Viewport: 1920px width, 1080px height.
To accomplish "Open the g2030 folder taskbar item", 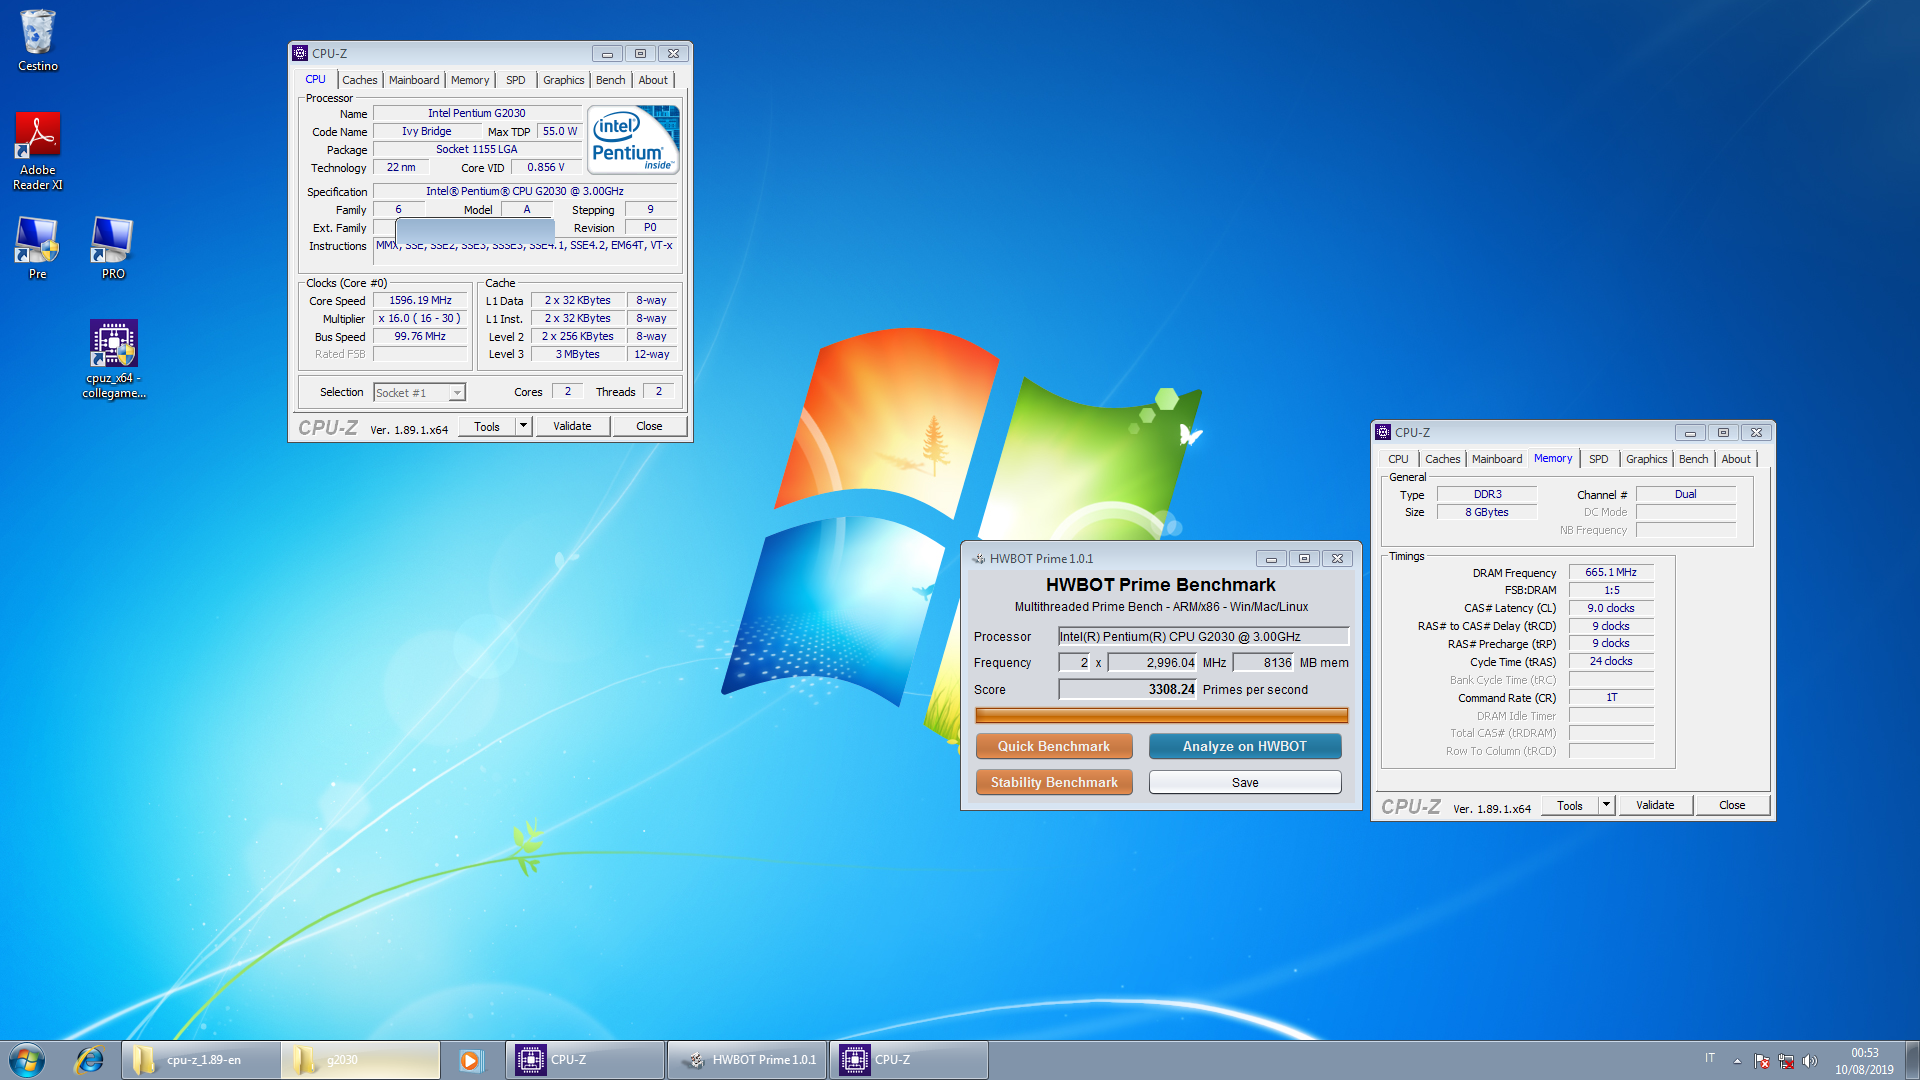I will (x=360, y=1060).
